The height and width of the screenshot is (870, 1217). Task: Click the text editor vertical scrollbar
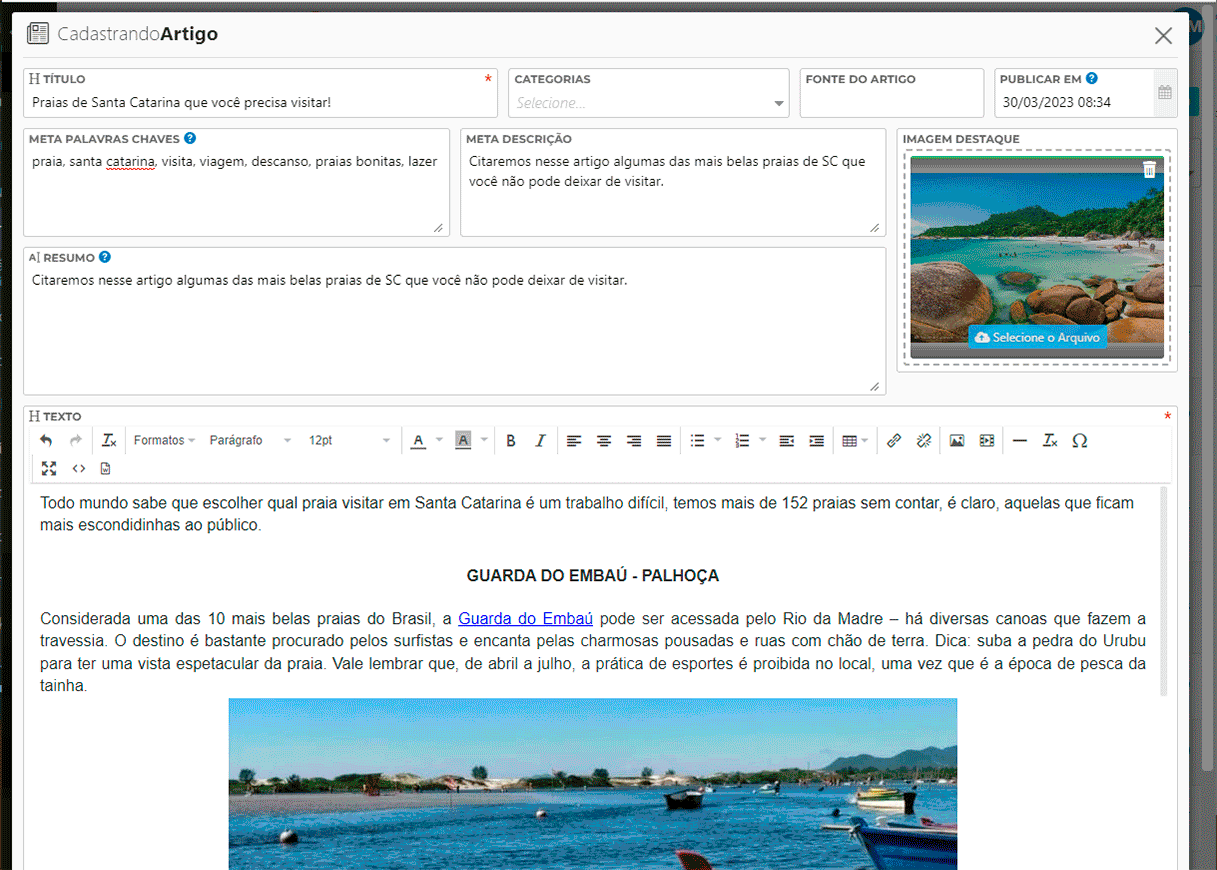click(x=1163, y=590)
